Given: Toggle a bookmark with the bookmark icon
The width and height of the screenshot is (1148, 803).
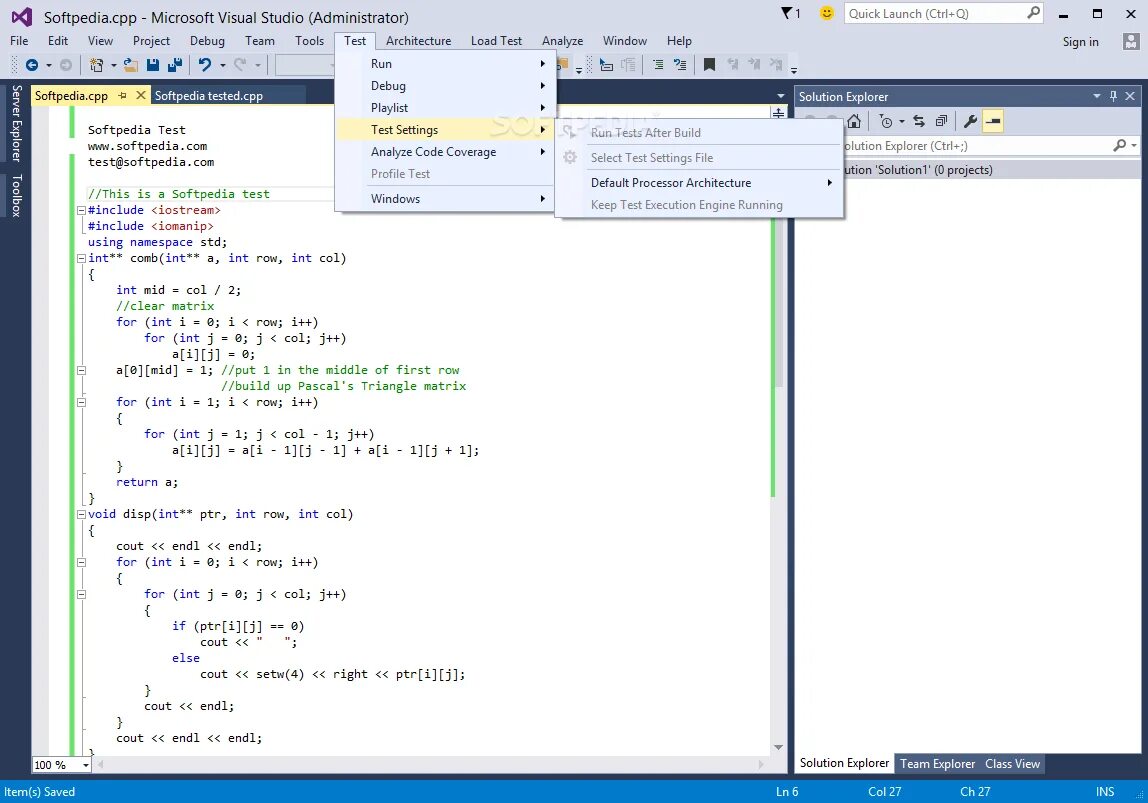Looking at the screenshot, I should [709, 65].
